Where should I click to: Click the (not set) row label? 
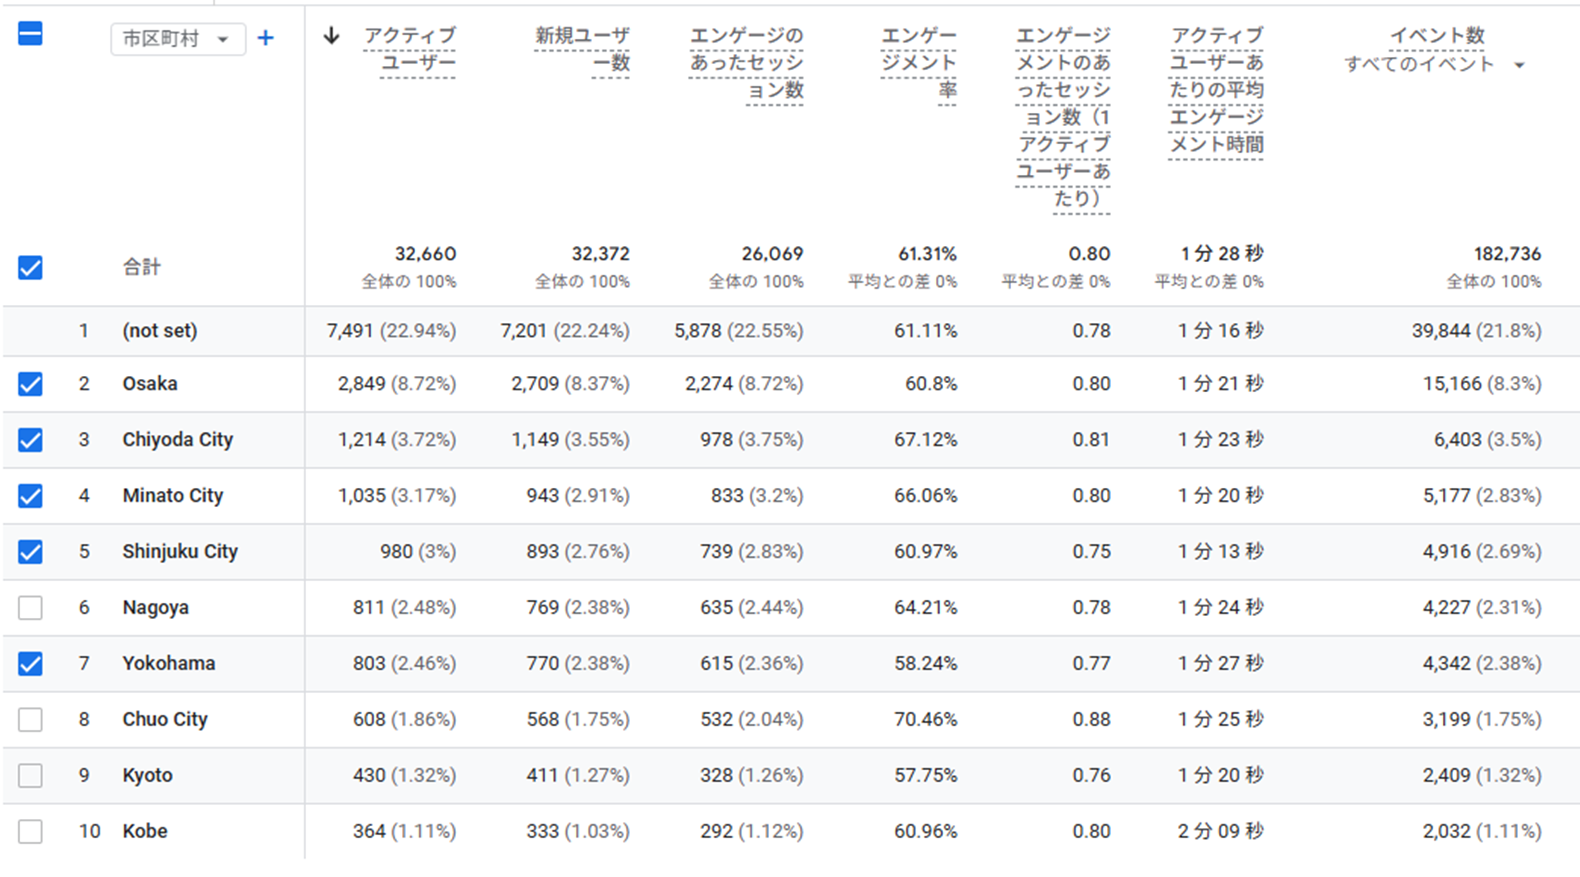pyautogui.click(x=160, y=331)
